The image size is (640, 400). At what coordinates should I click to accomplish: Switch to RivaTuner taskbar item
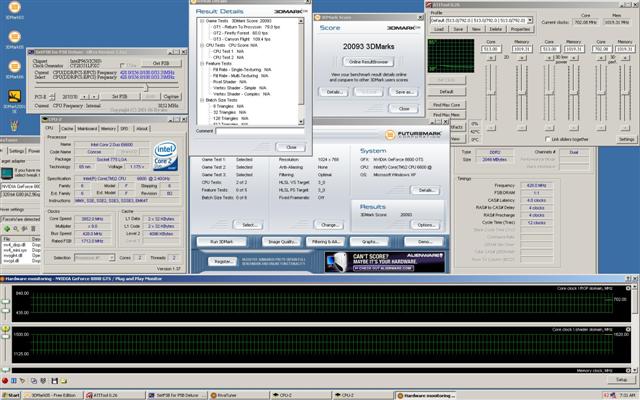(239, 395)
